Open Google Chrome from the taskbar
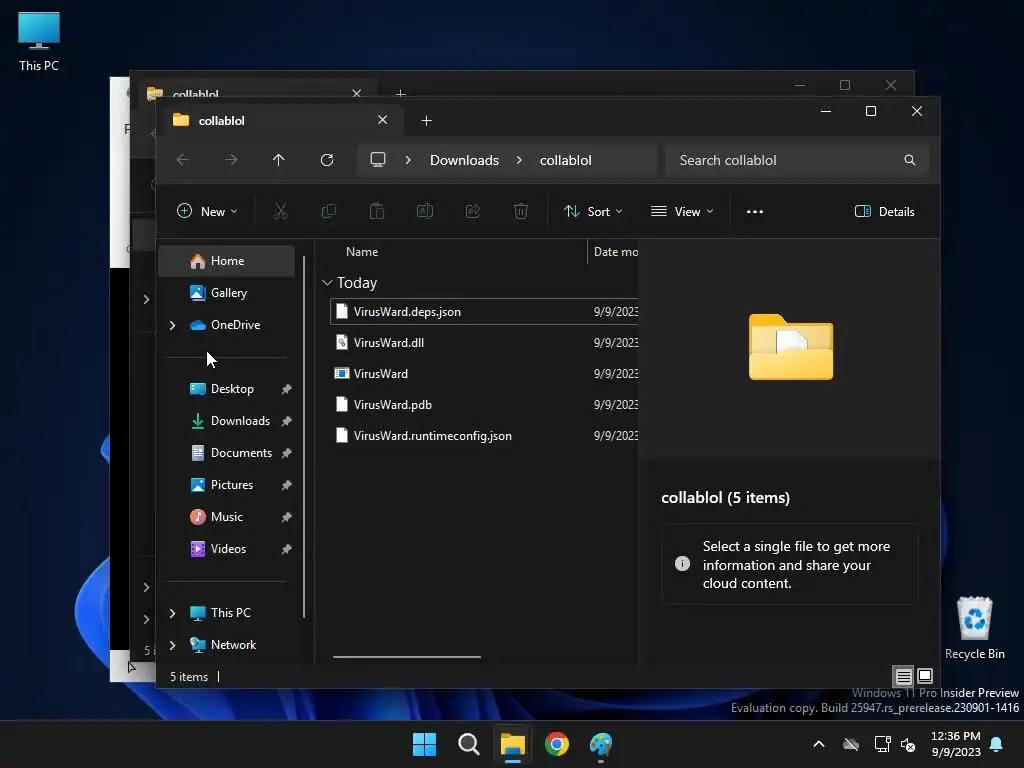 tap(556, 744)
